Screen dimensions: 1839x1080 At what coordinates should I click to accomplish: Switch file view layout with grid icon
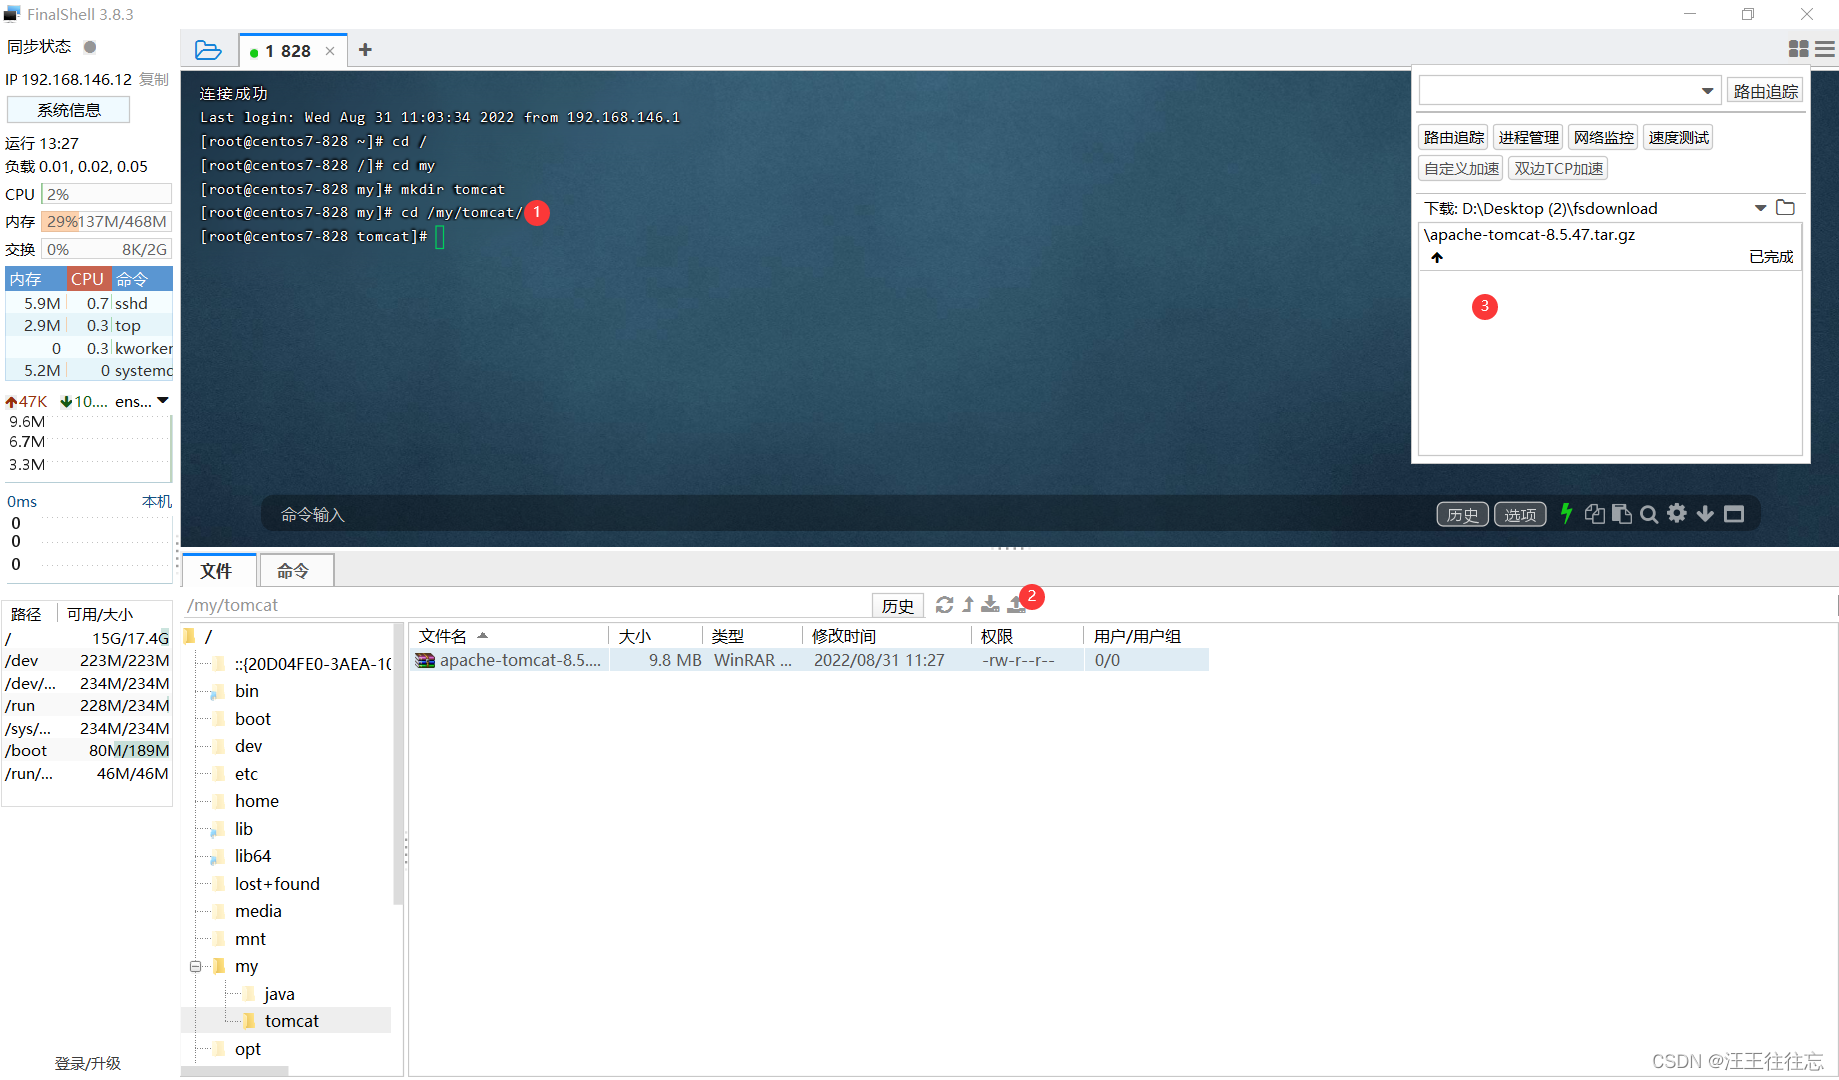tap(1798, 48)
